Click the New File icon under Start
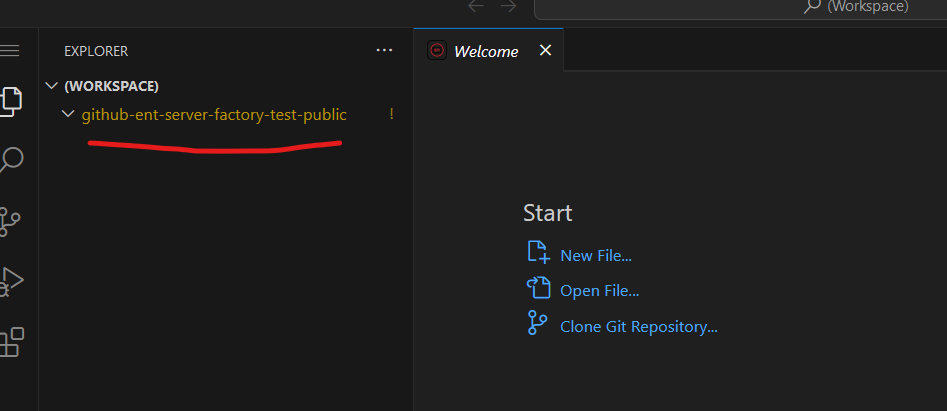This screenshot has width=947, height=411. [x=539, y=255]
